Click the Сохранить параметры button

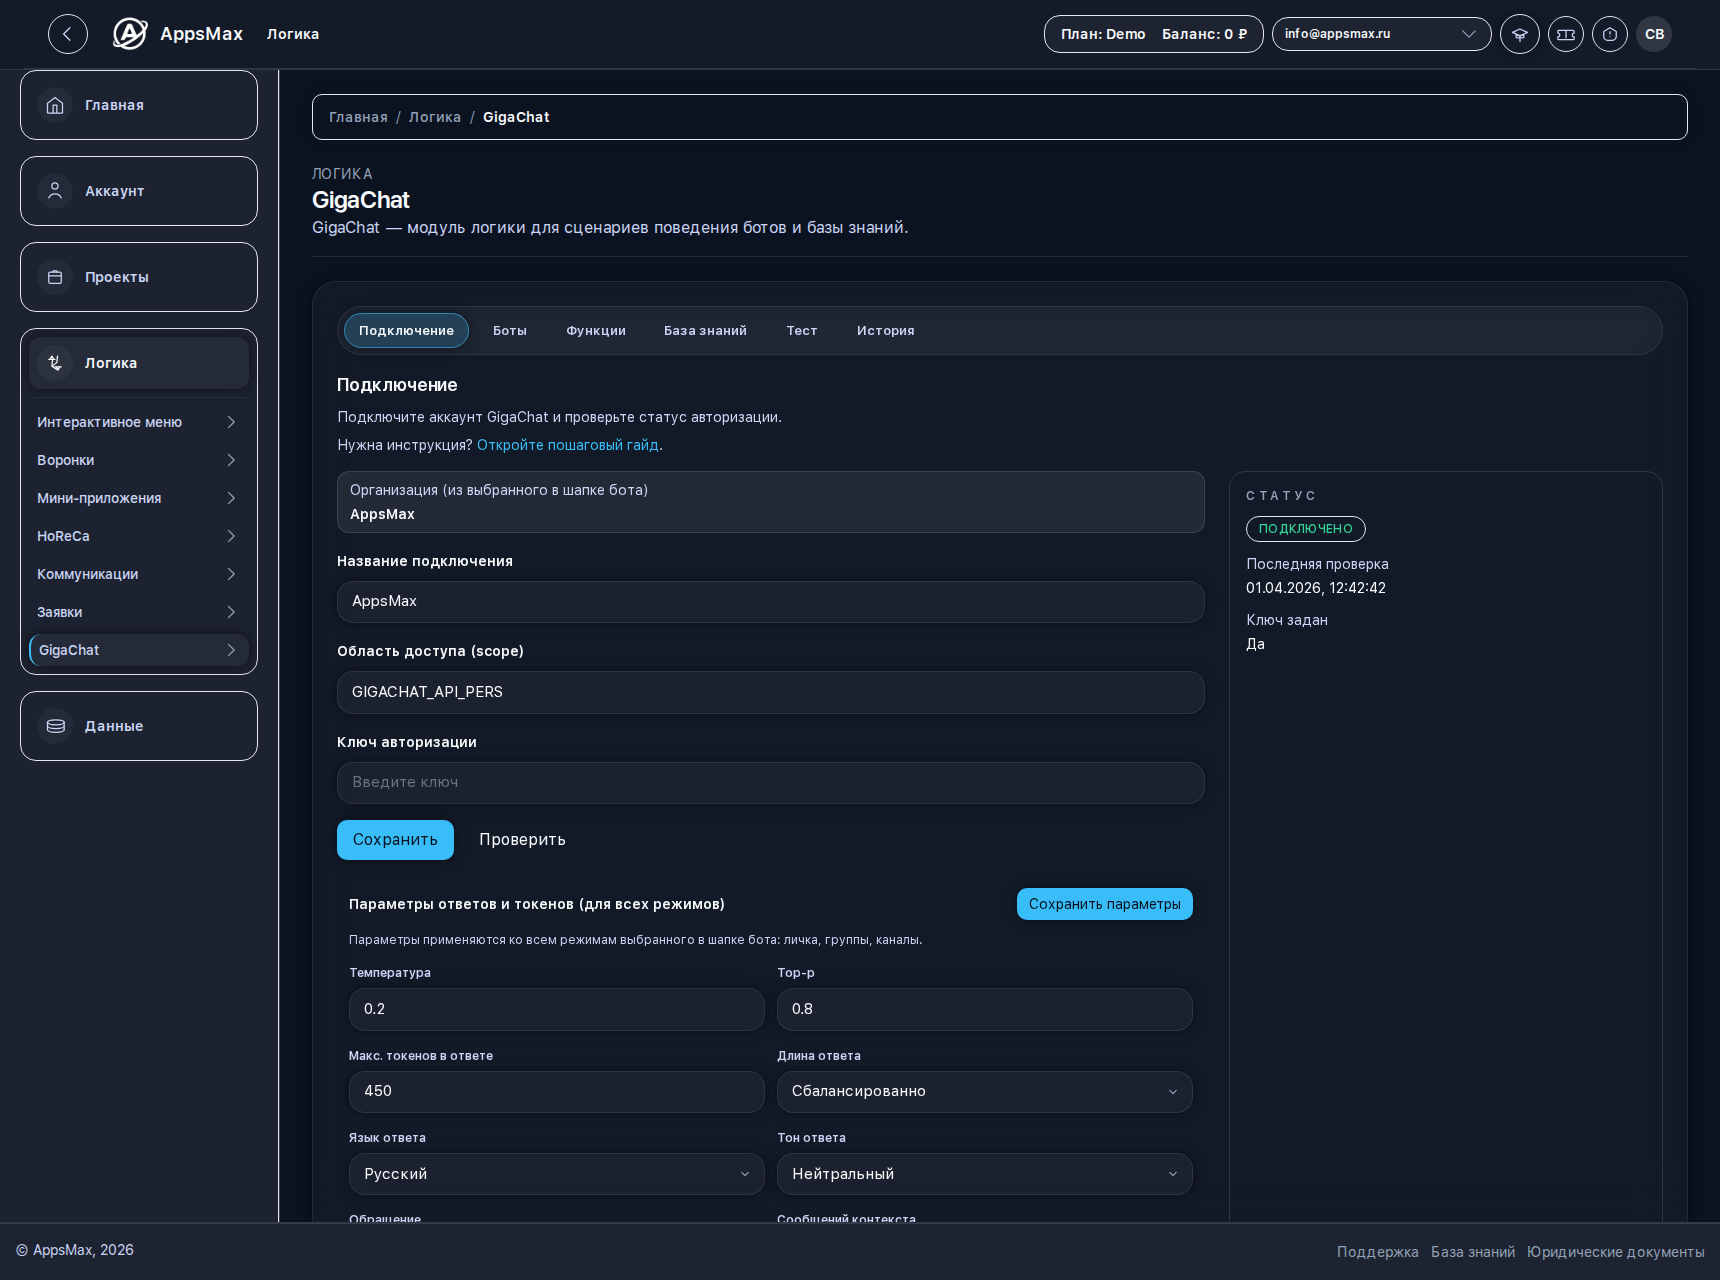pyautogui.click(x=1105, y=904)
